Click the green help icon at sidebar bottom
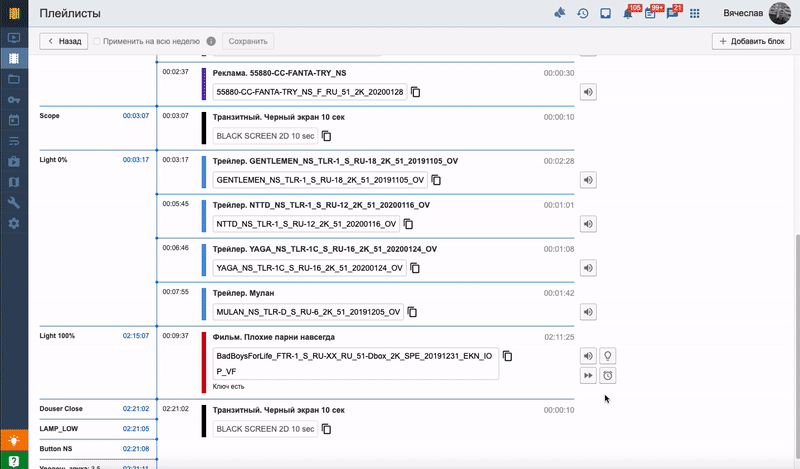Viewport: 800px width, 469px height. [14, 460]
